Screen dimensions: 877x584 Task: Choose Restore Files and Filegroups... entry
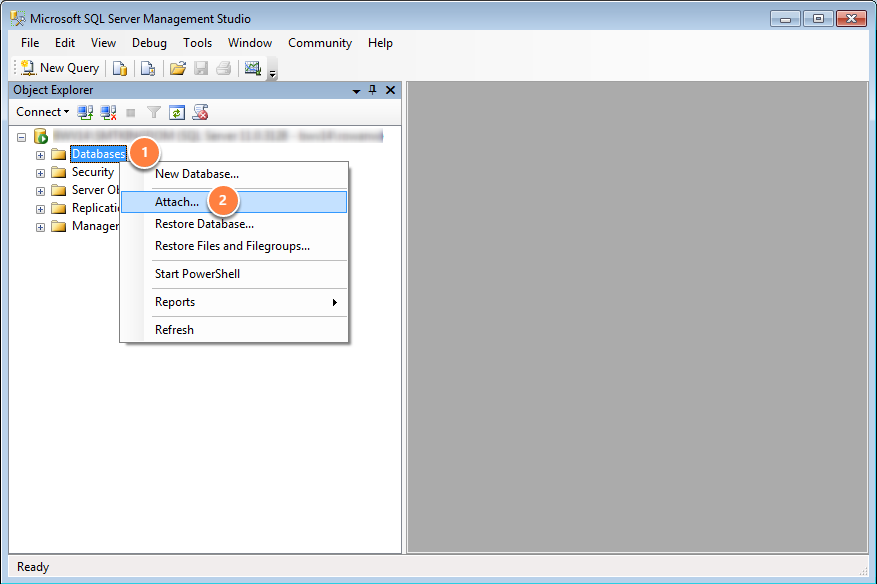(234, 246)
